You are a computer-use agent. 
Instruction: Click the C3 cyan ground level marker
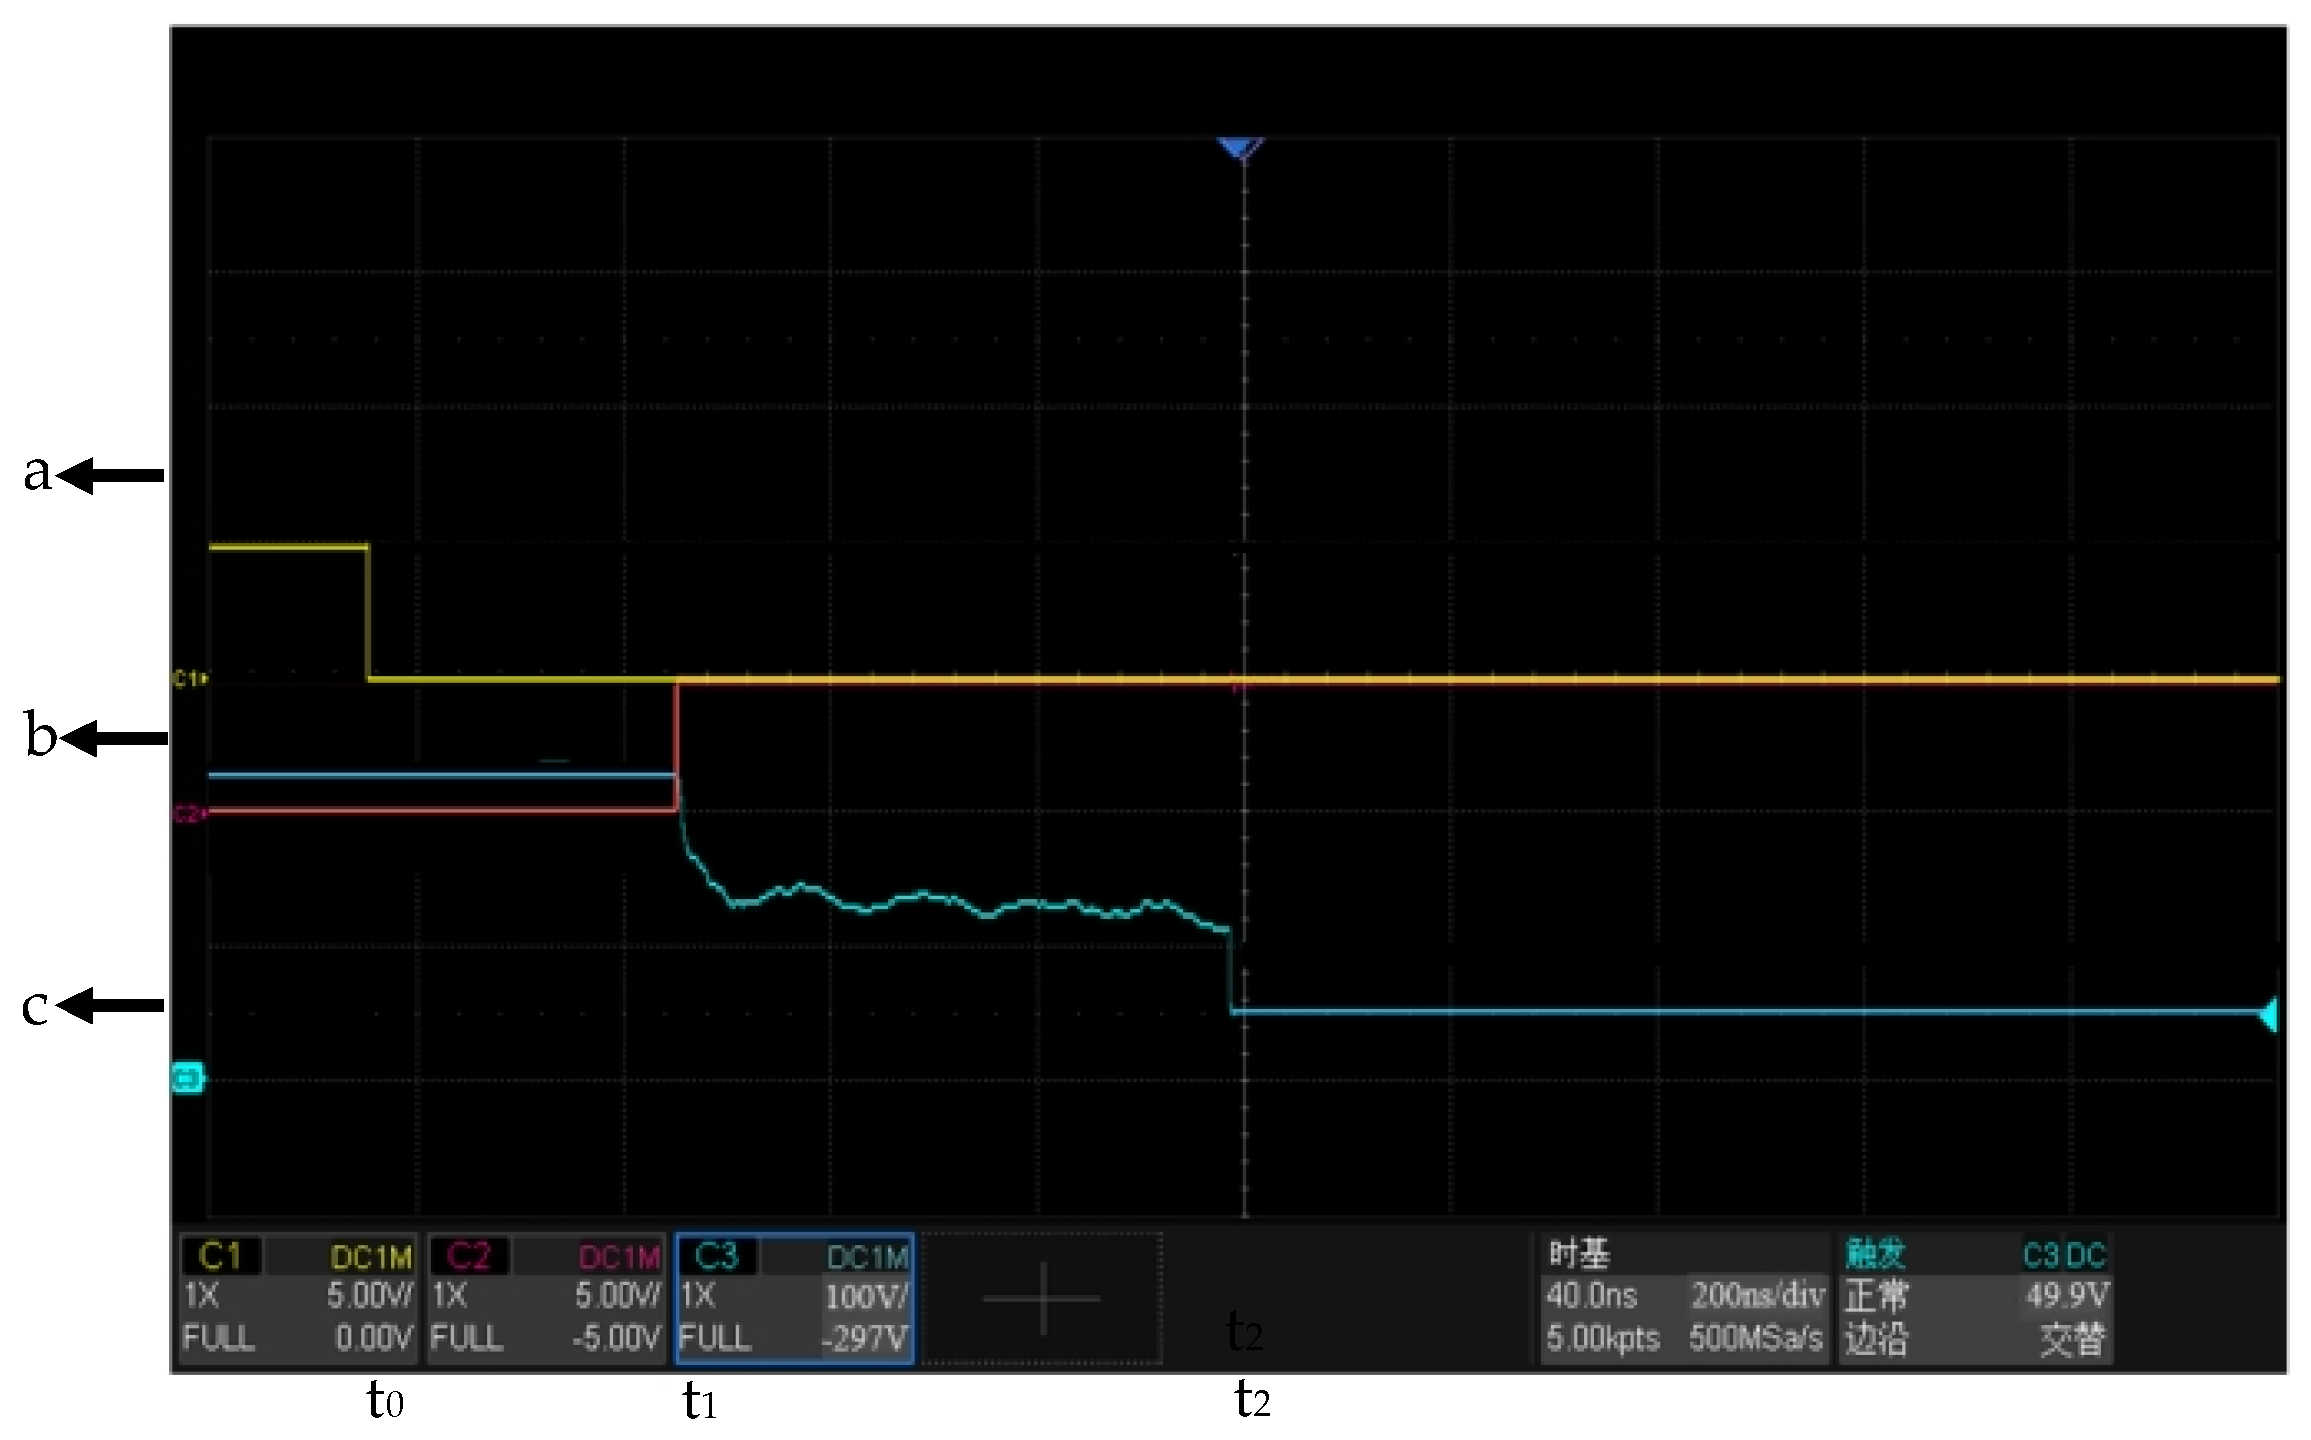point(187,1079)
